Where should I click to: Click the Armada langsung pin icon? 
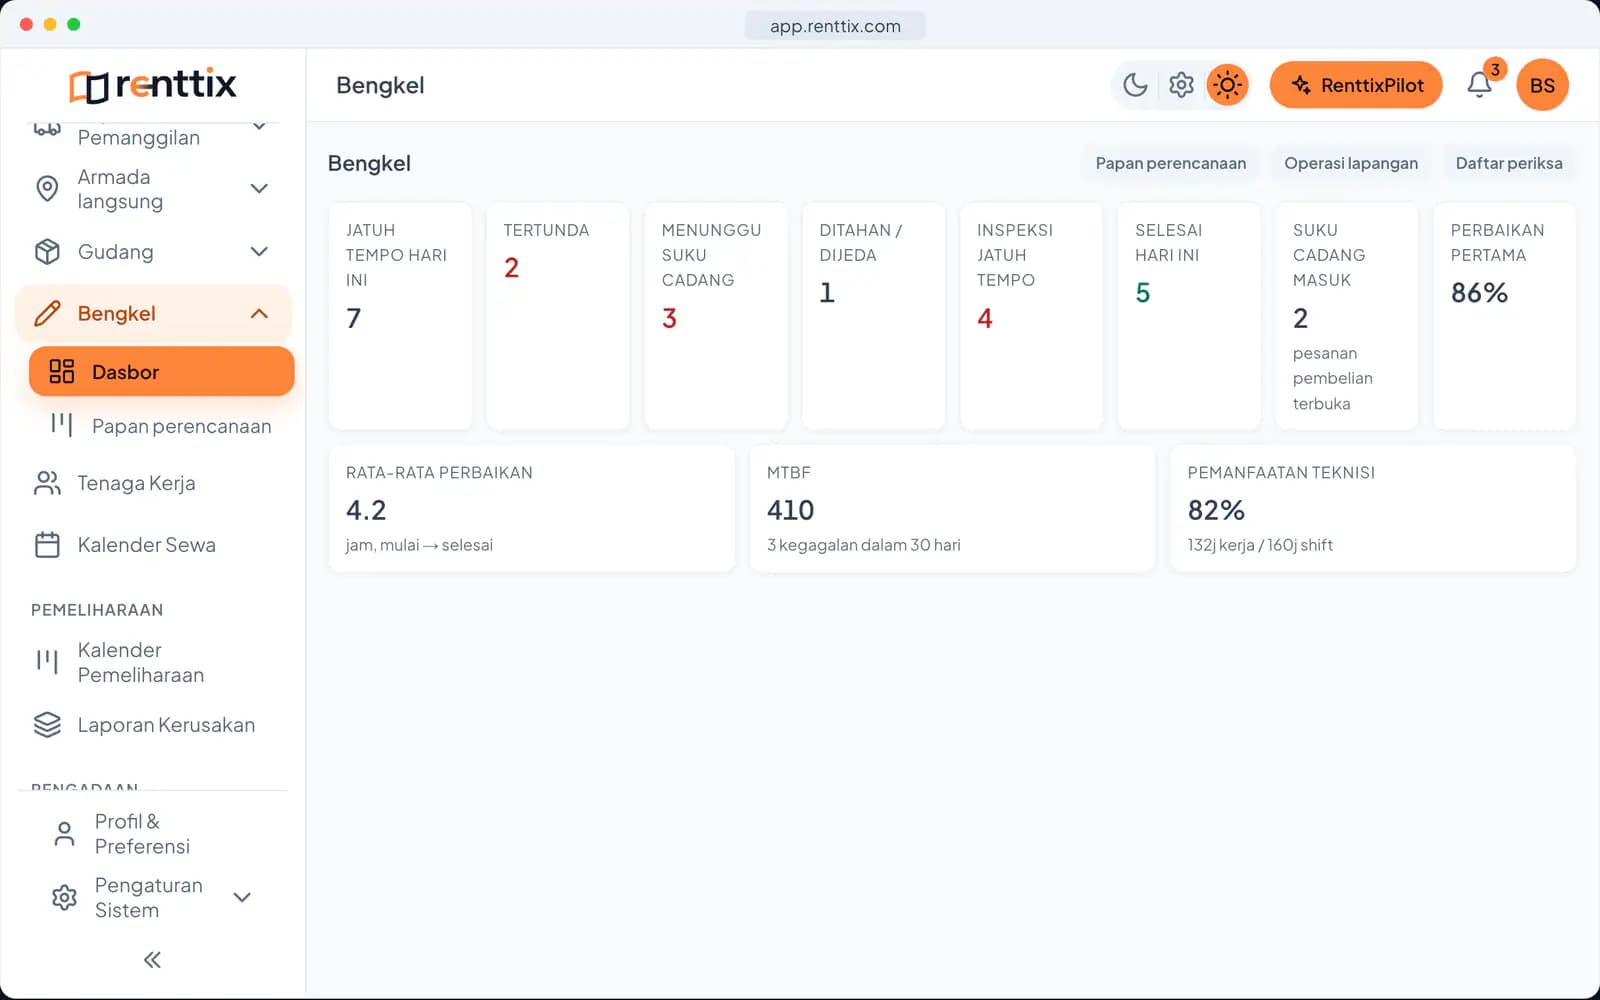coord(47,189)
